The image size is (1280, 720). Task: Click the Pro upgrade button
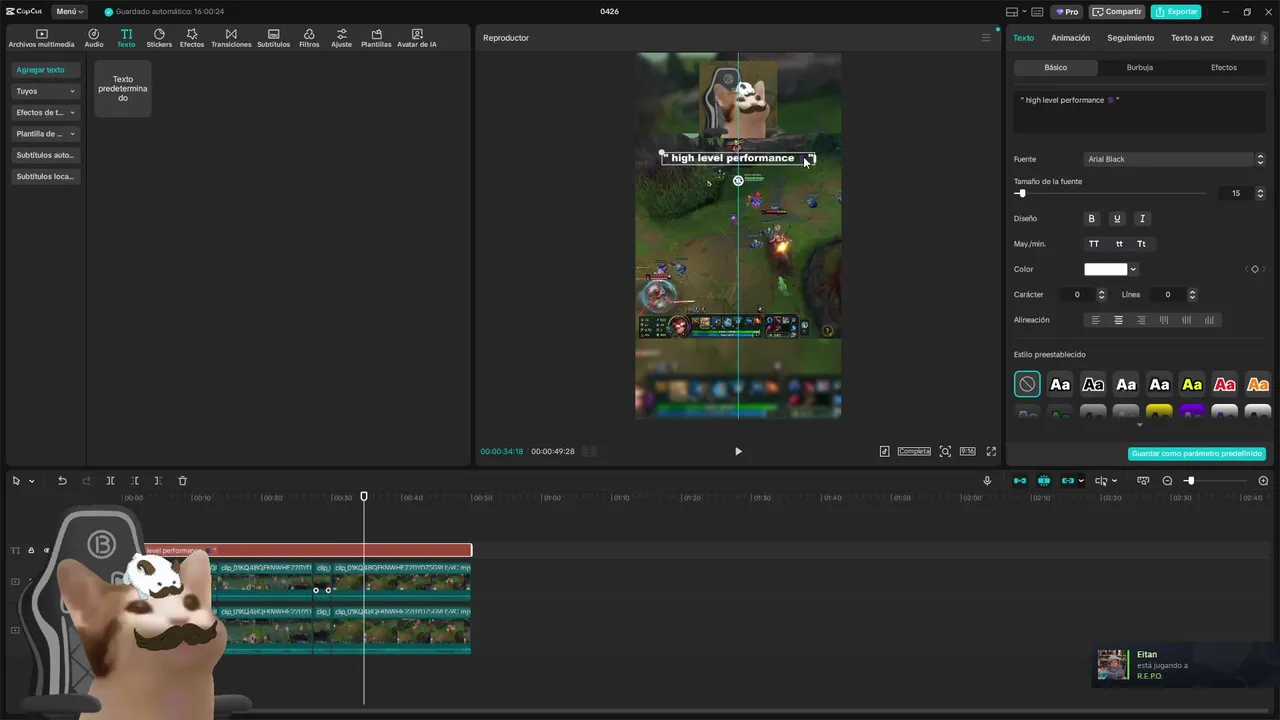click(x=1066, y=12)
